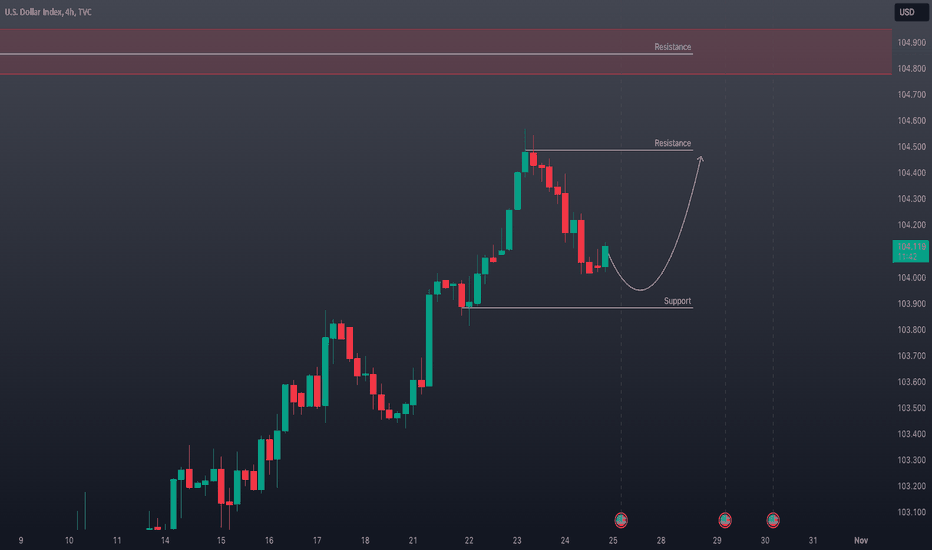The height and width of the screenshot is (550, 932).
Task: Click the 103.900 price axis label
Action: [911, 304]
